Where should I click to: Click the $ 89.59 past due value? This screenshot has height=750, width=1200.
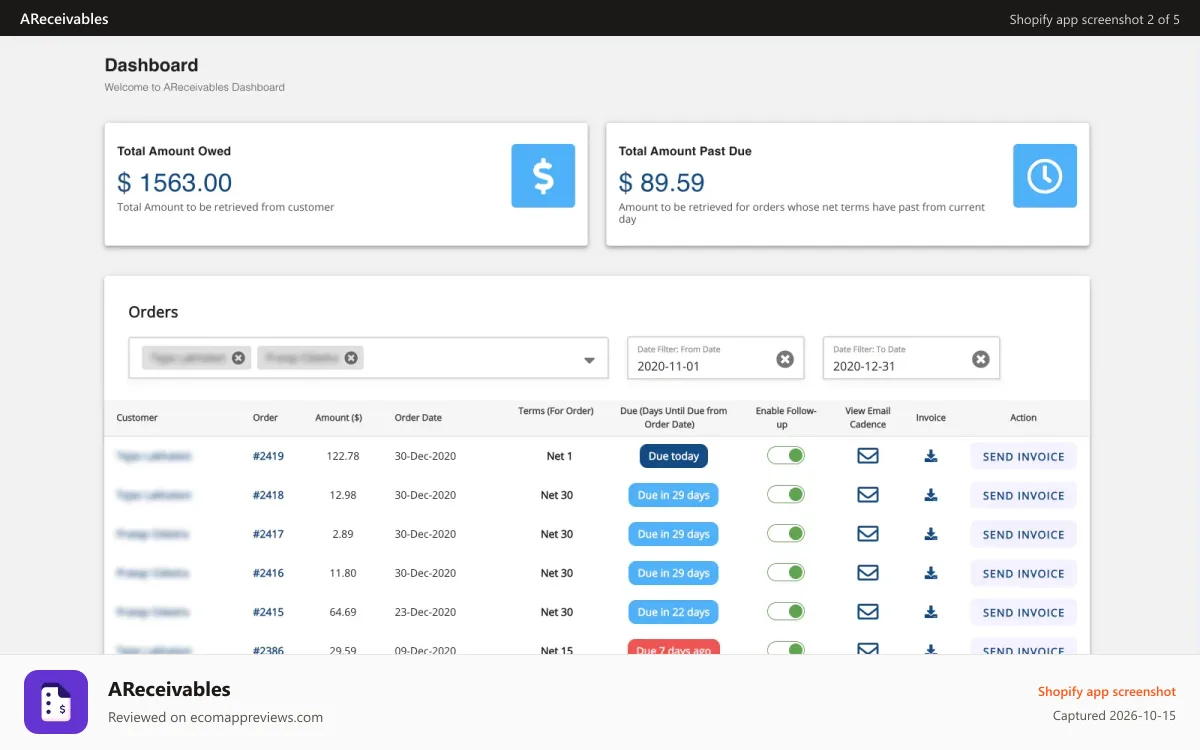pos(662,183)
